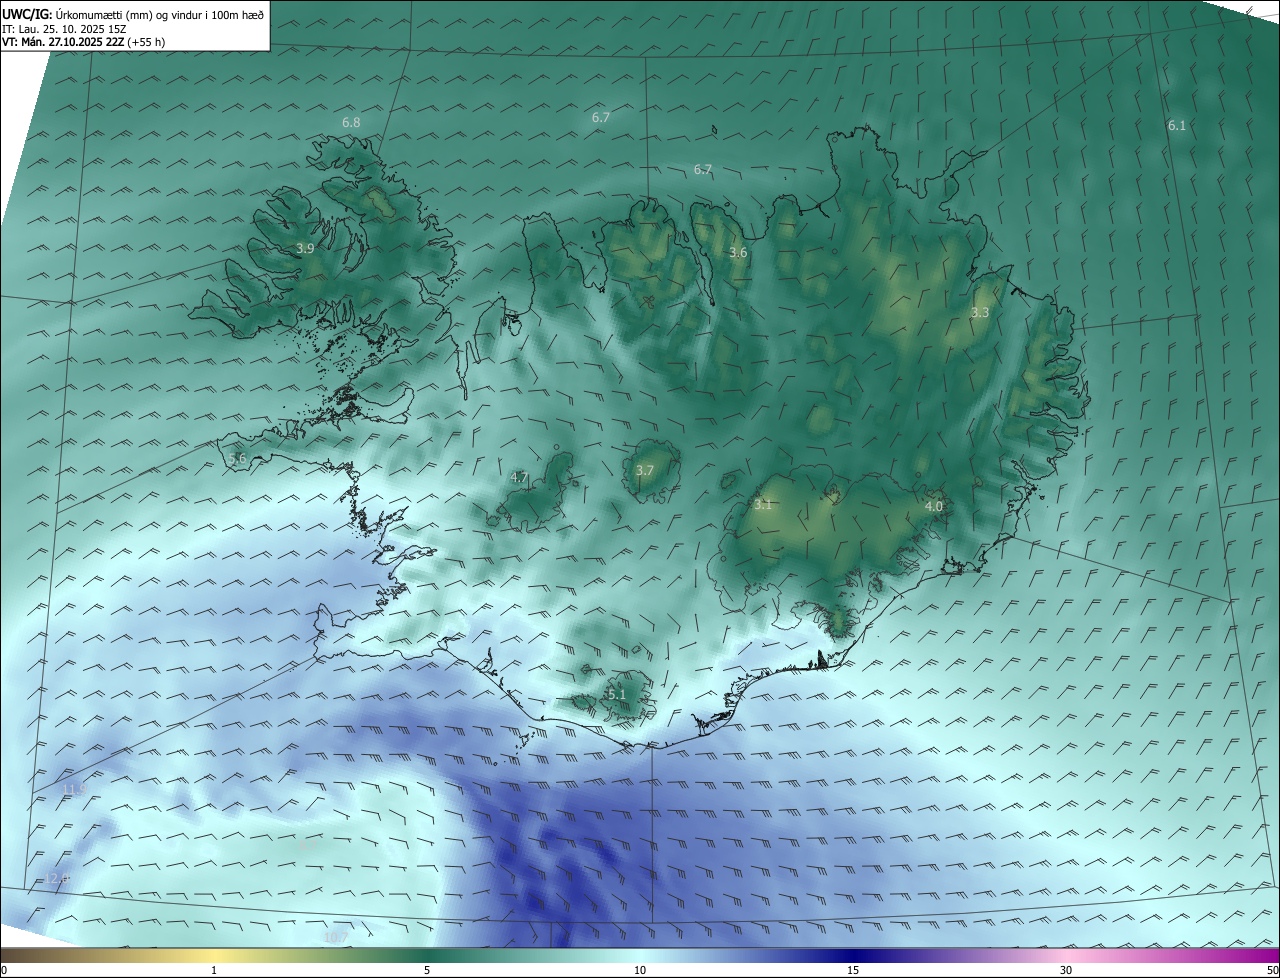
Task: Click the VT valid time line
Action: 83,42
